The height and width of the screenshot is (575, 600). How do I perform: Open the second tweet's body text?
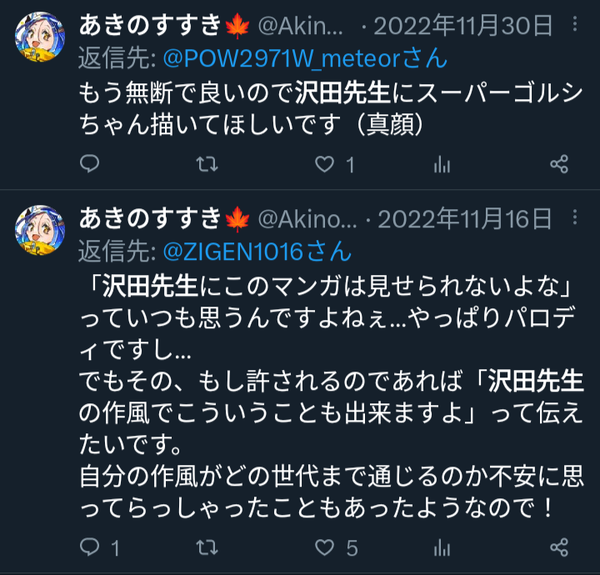coord(331,396)
